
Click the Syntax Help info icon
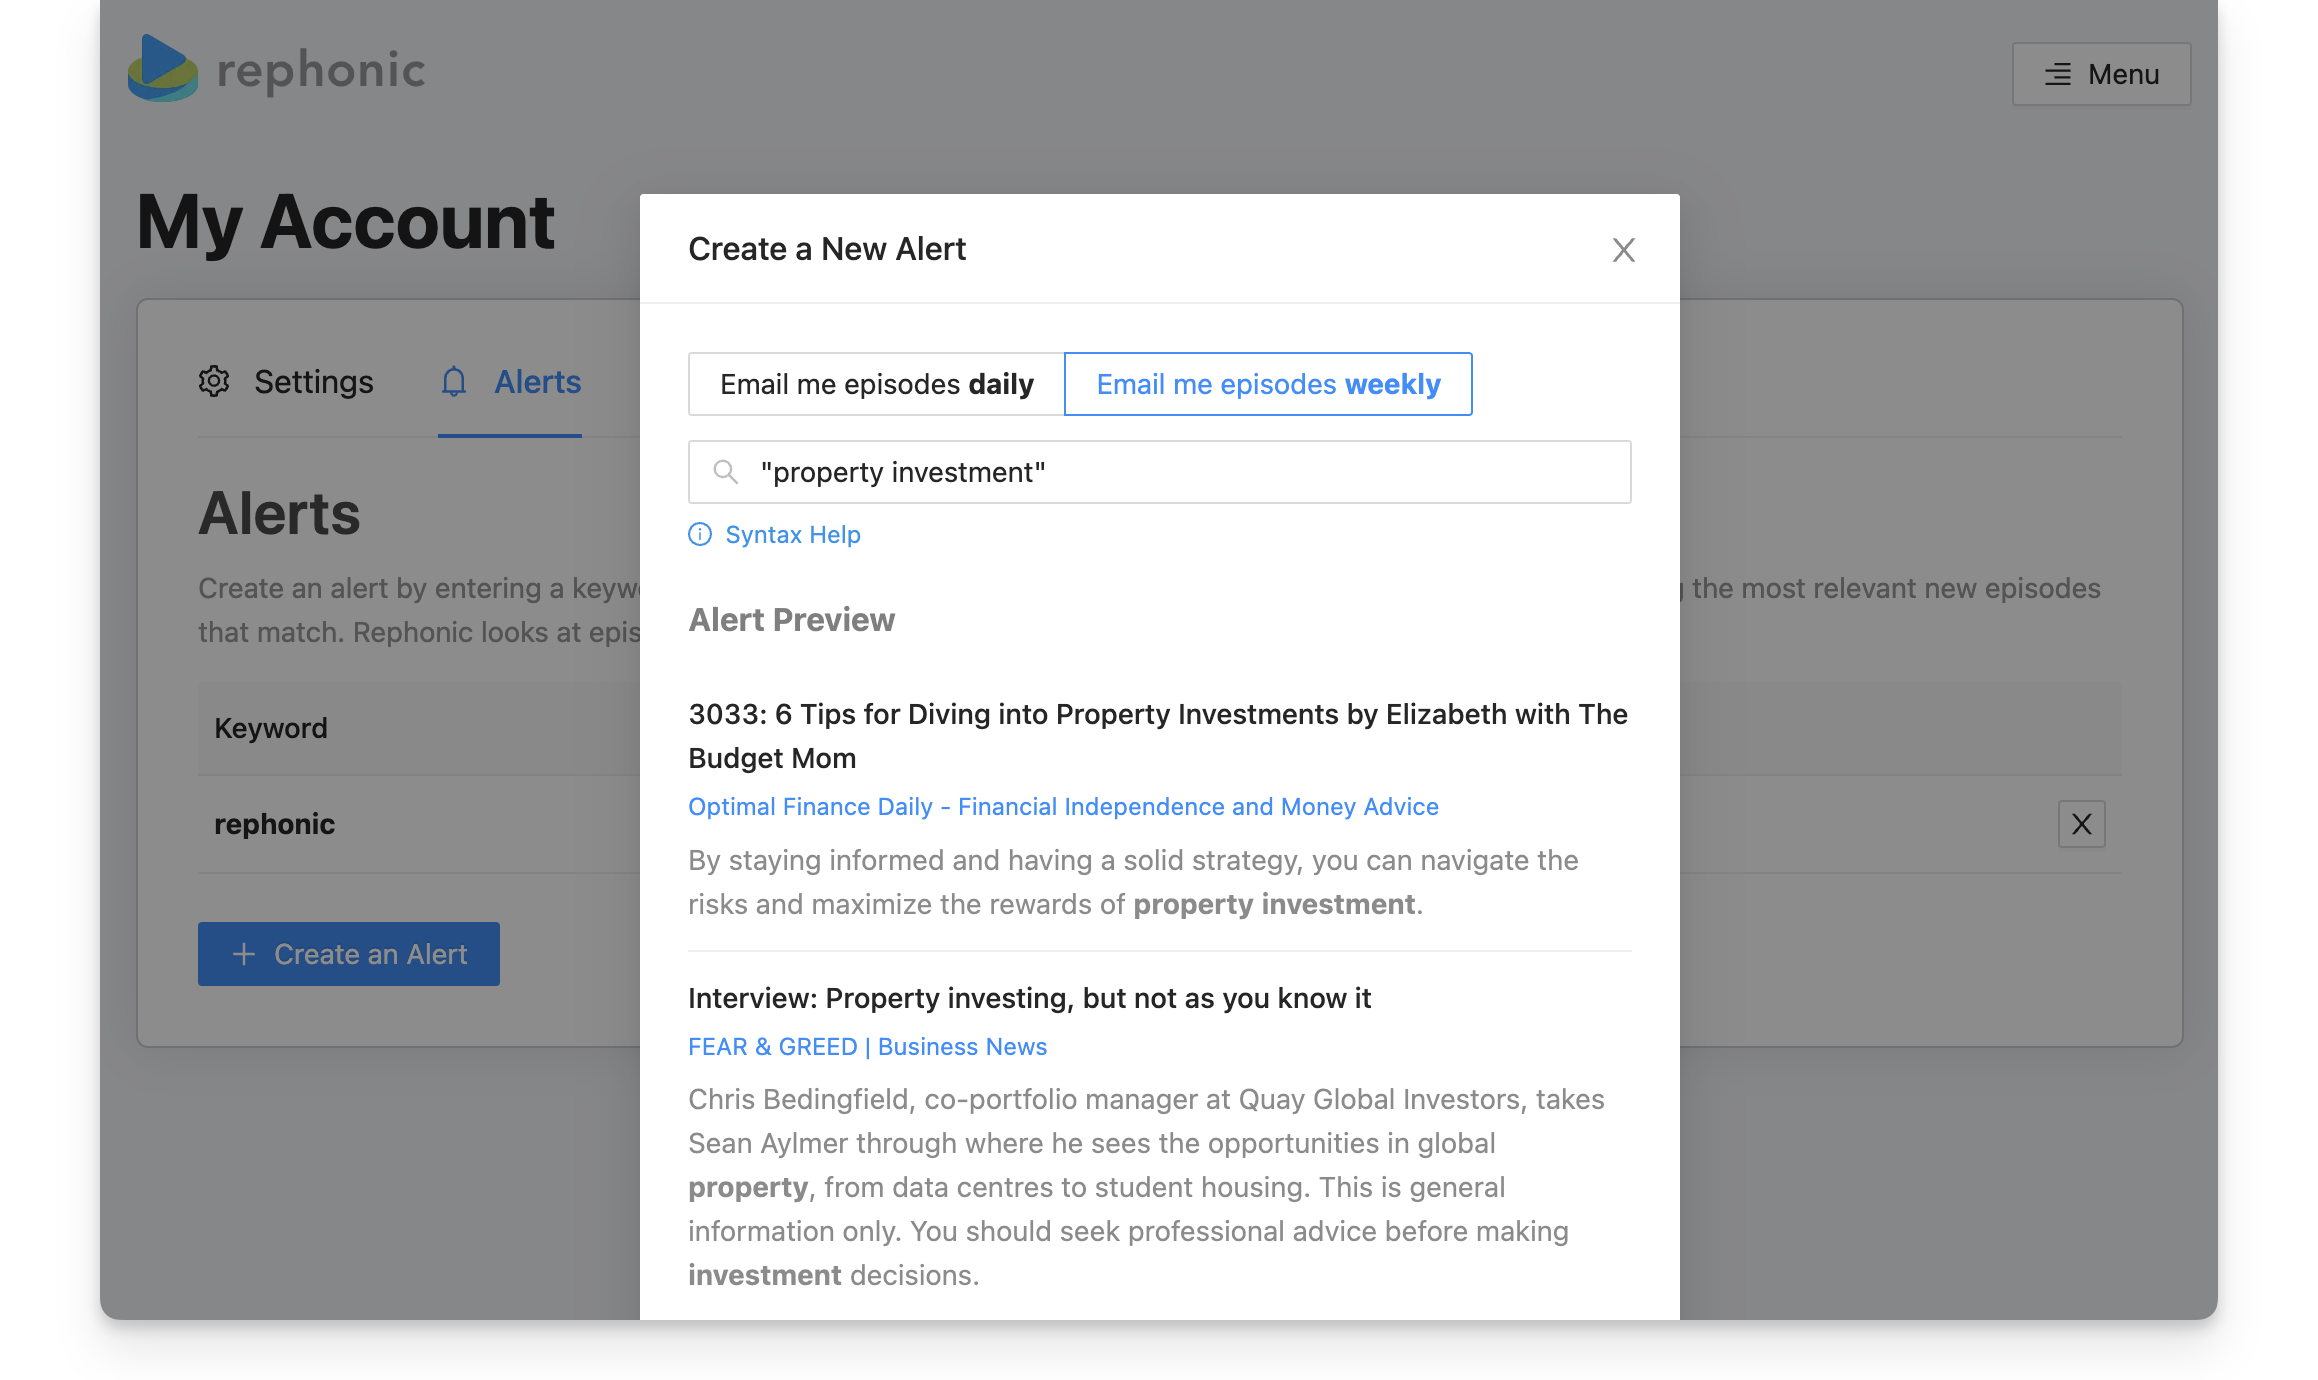tap(700, 534)
